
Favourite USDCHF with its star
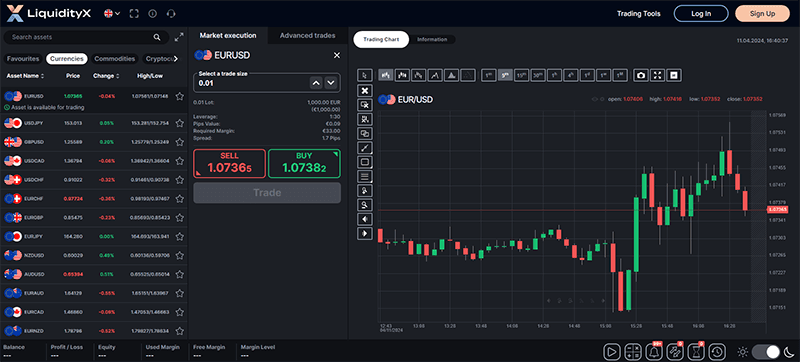click(x=180, y=179)
